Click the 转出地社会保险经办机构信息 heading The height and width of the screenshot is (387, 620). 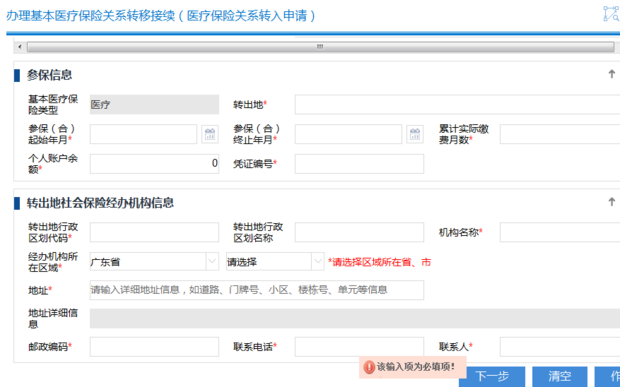pos(100,203)
